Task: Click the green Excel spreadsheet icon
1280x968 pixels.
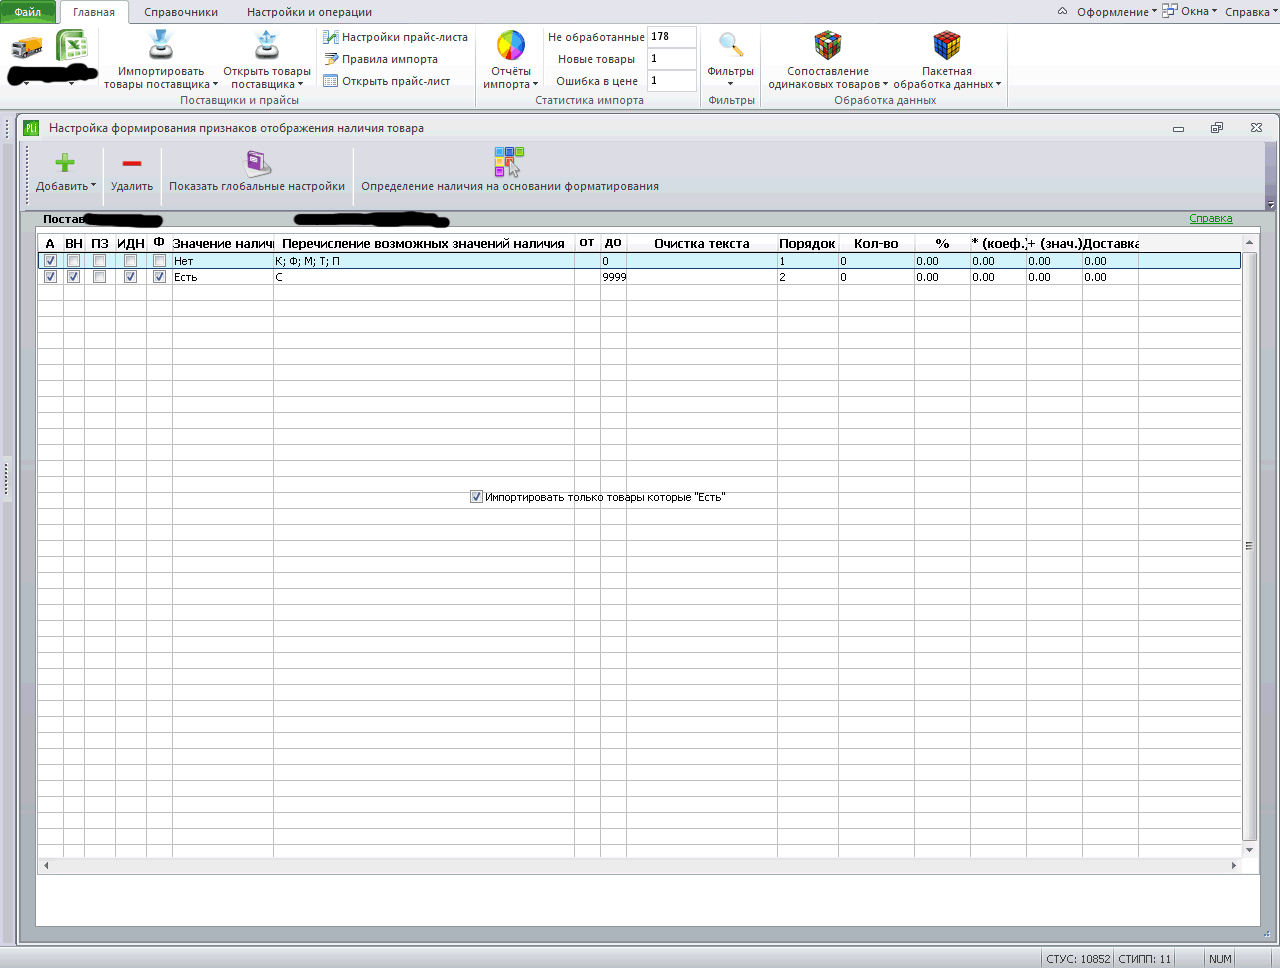Action: click(x=71, y=46)
